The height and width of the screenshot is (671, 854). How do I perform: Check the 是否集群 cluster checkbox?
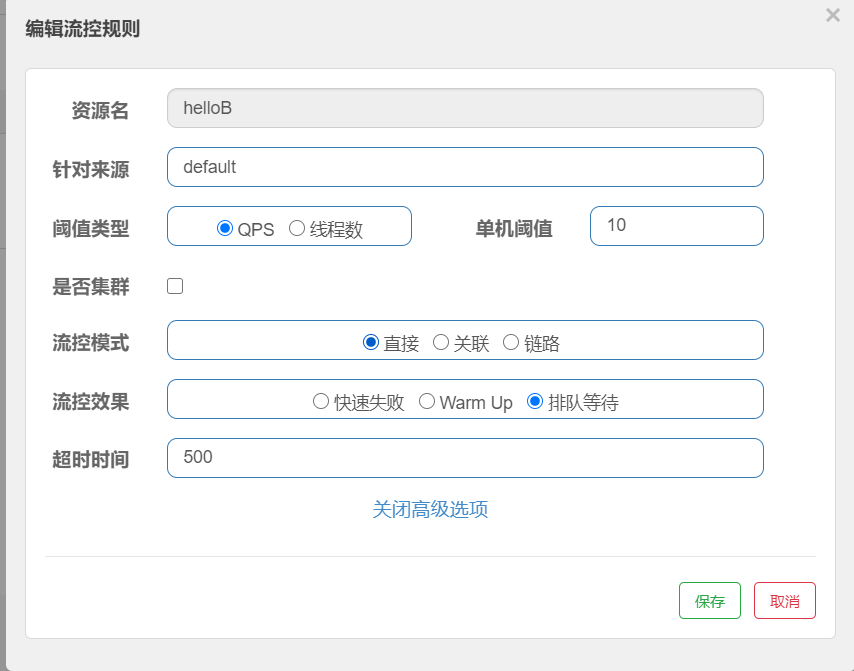pos(175,286)
